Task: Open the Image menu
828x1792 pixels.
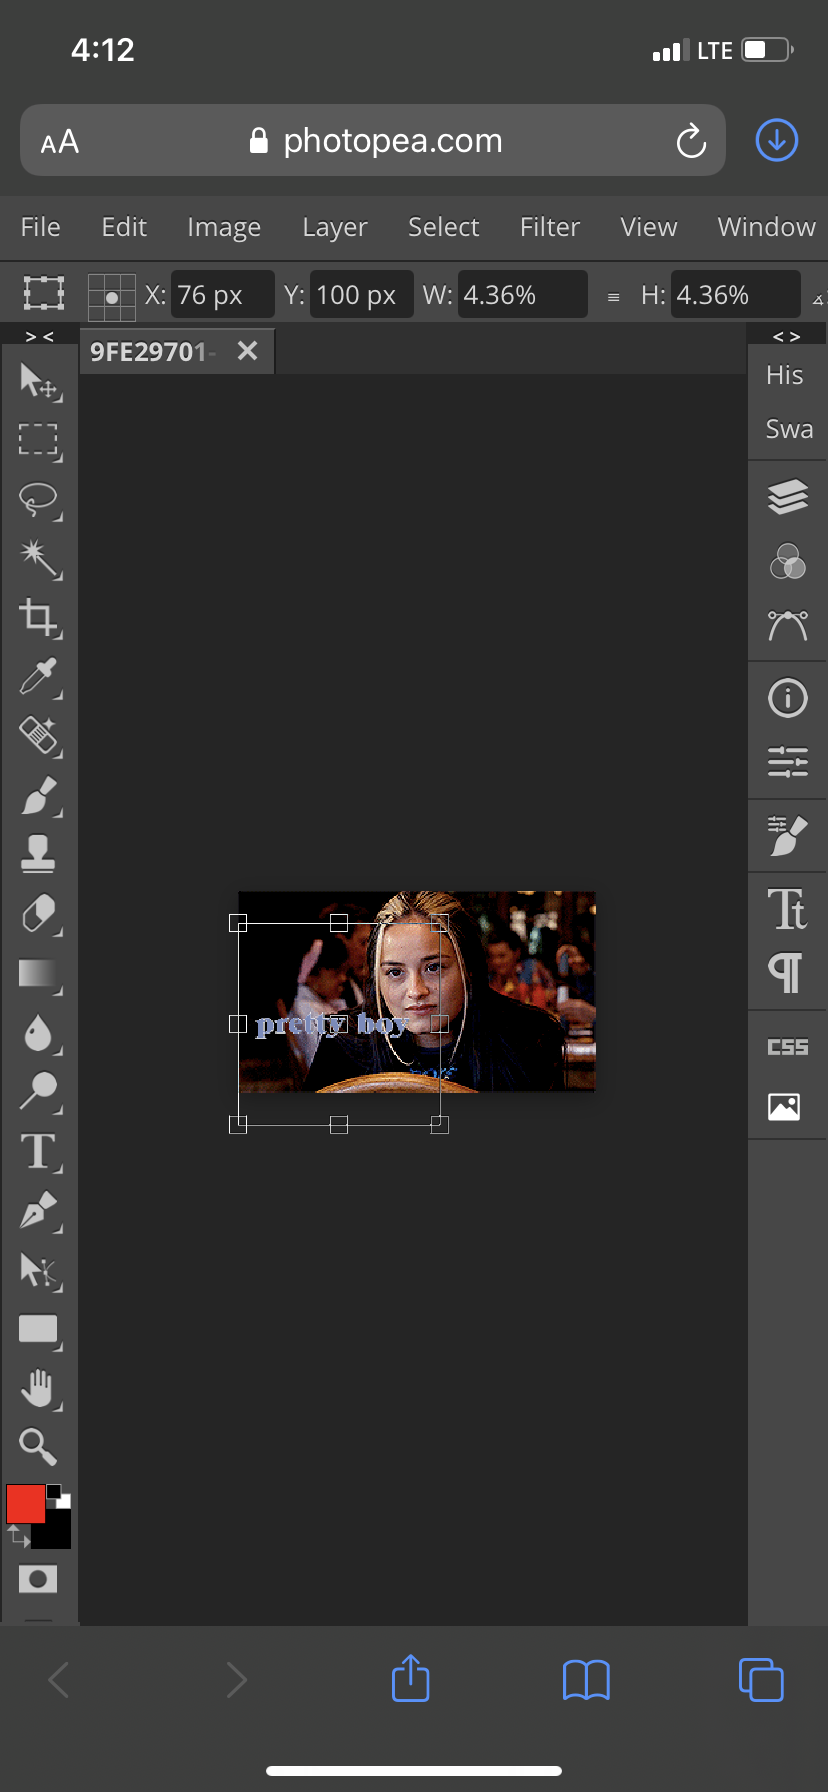Action: click(x=224, y=228)
